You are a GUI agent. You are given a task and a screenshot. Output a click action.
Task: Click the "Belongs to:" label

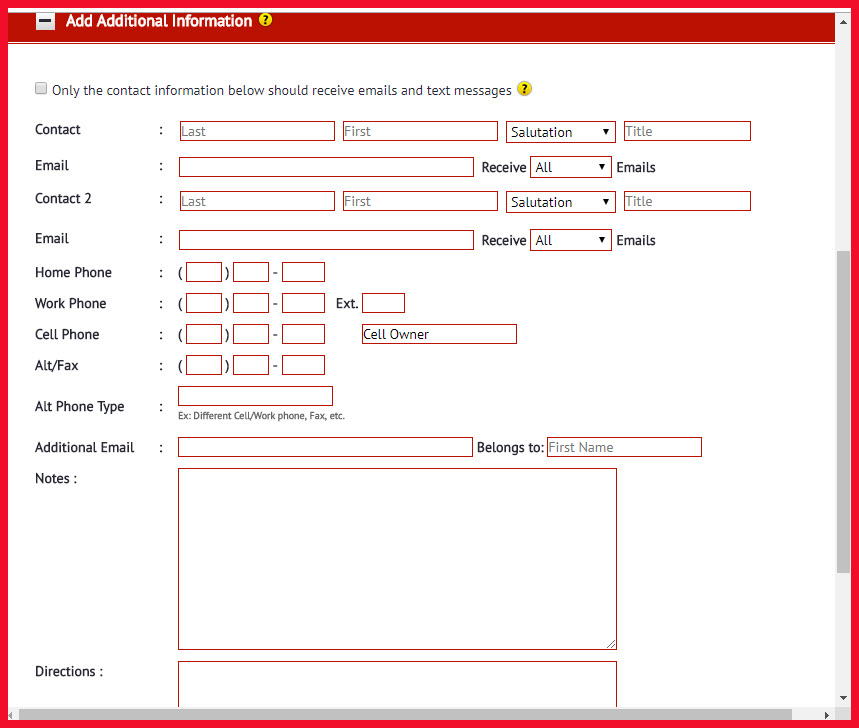point(510,448)
